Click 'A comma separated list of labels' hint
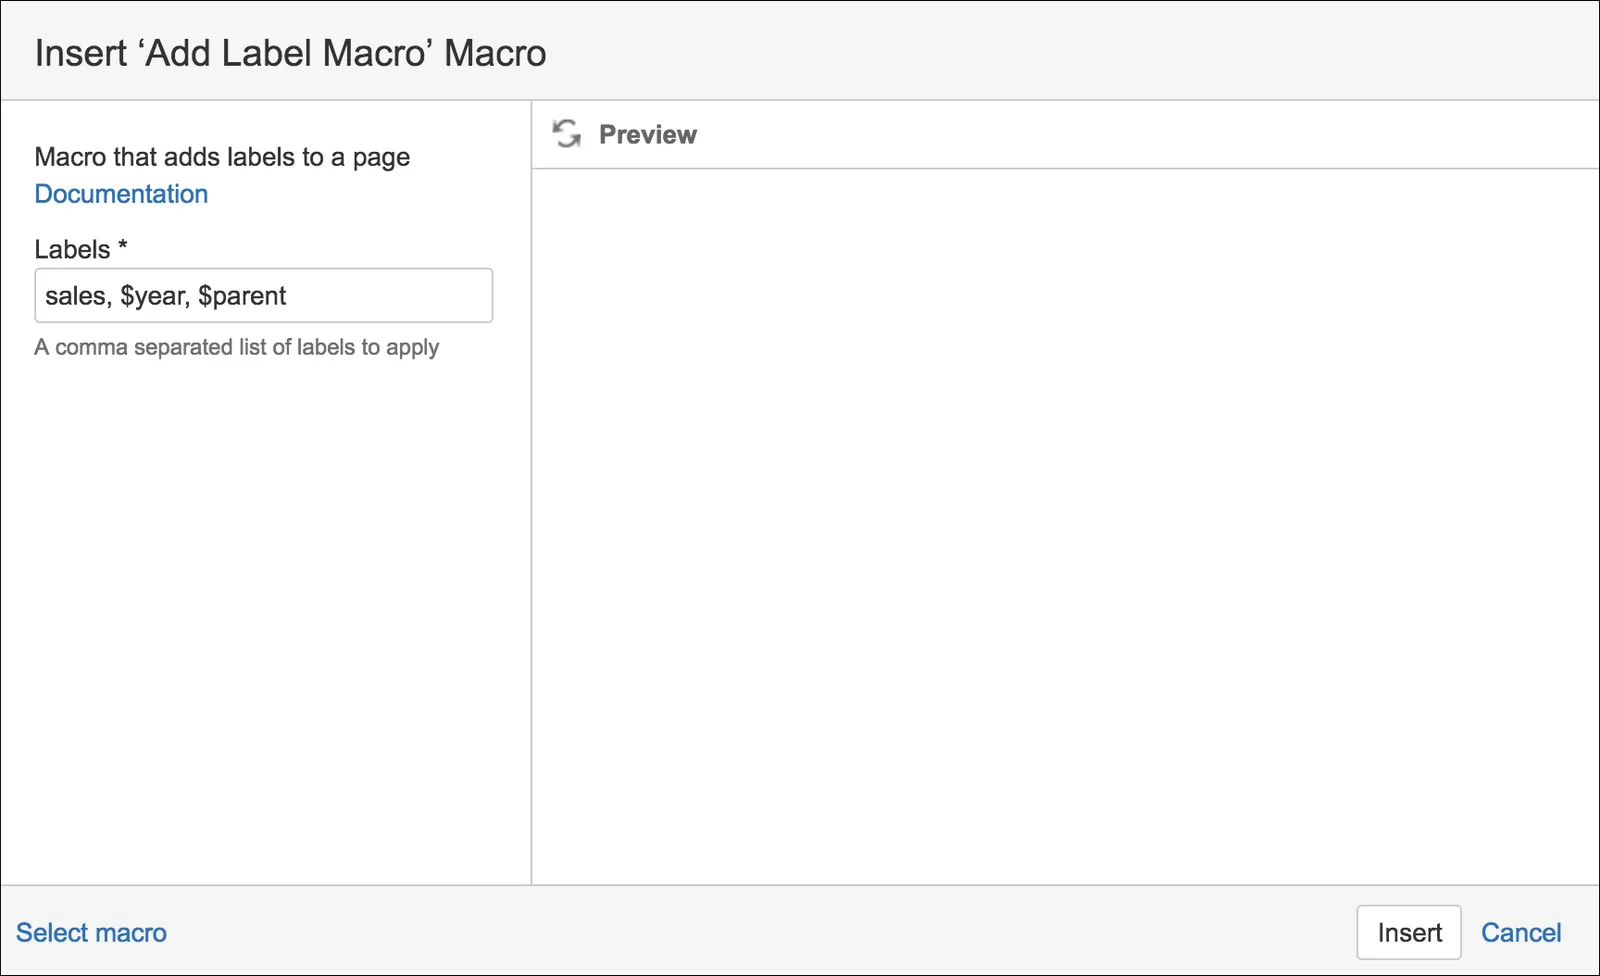Image resolution: width=1600 pixels, height=976 pixels. pos(237,347)
